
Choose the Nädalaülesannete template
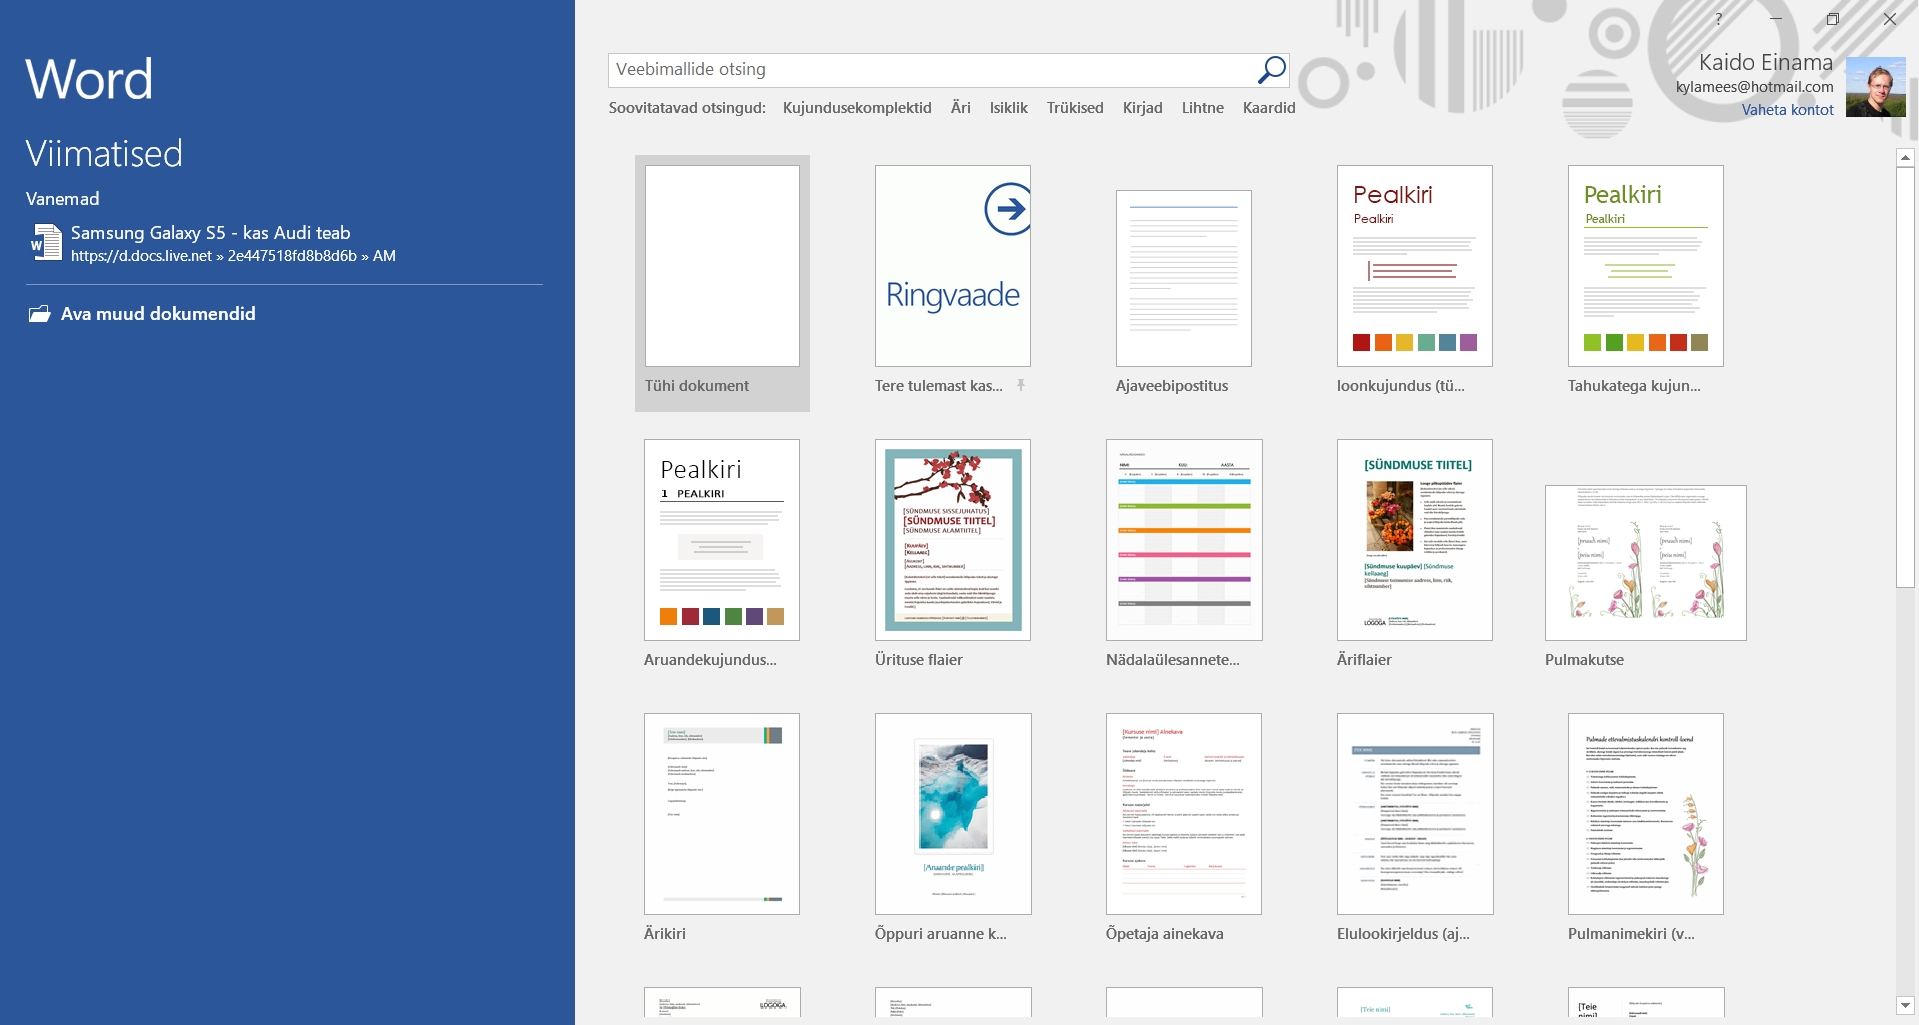(1184, 540)
